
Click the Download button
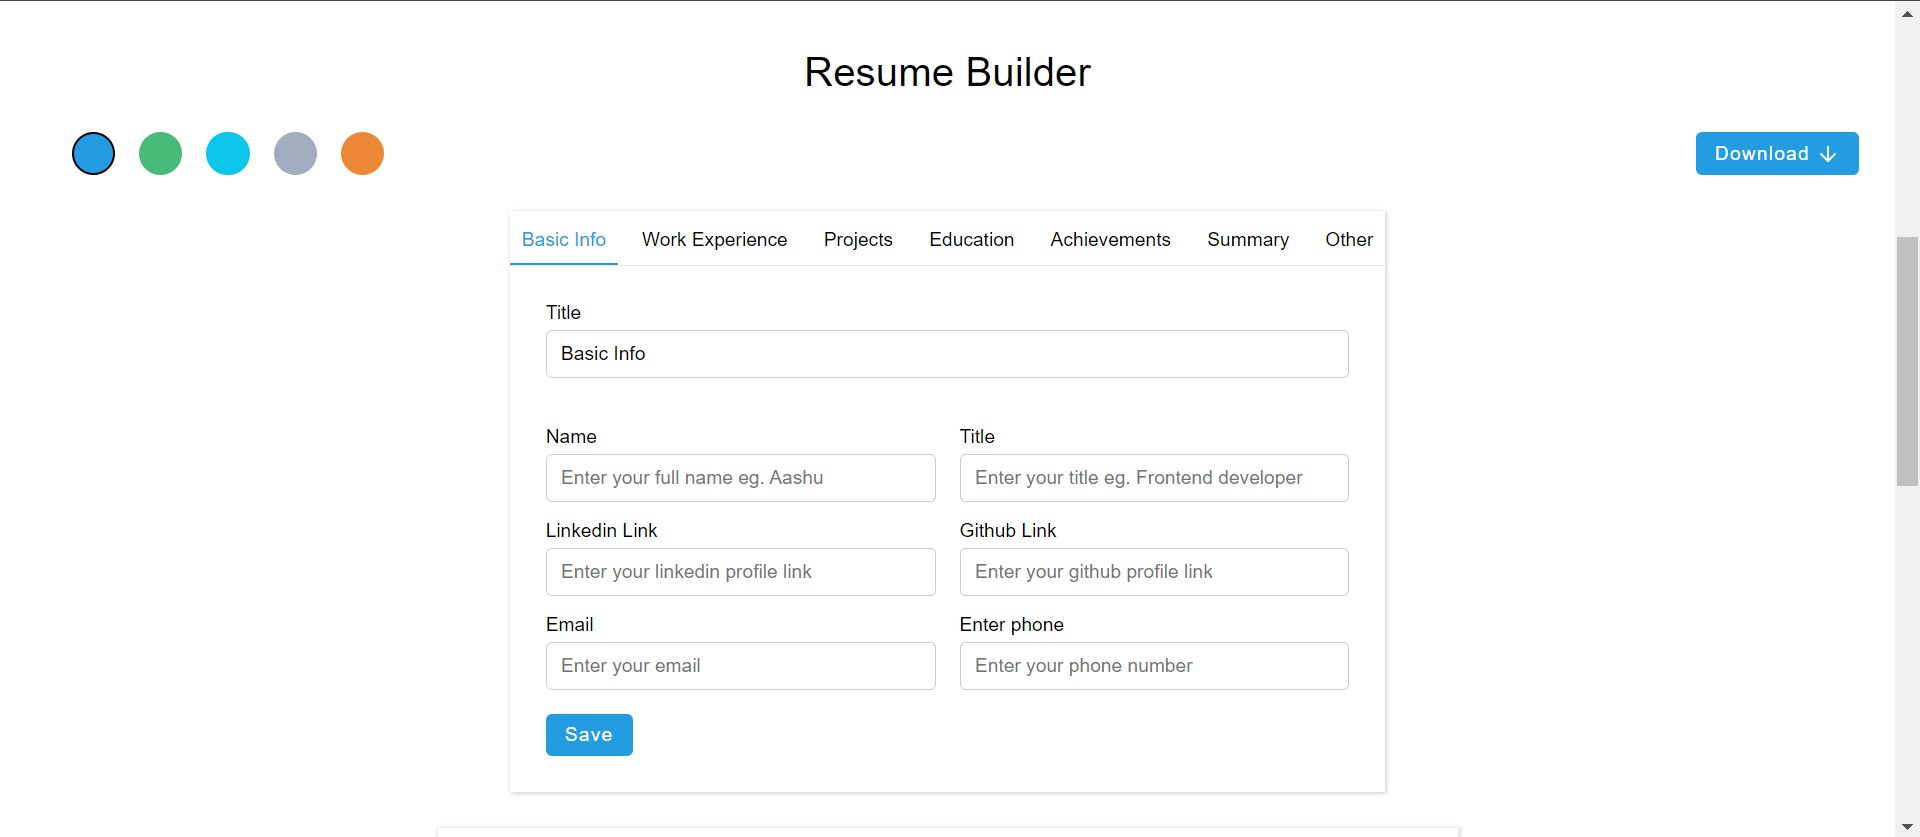(1776, 154)
